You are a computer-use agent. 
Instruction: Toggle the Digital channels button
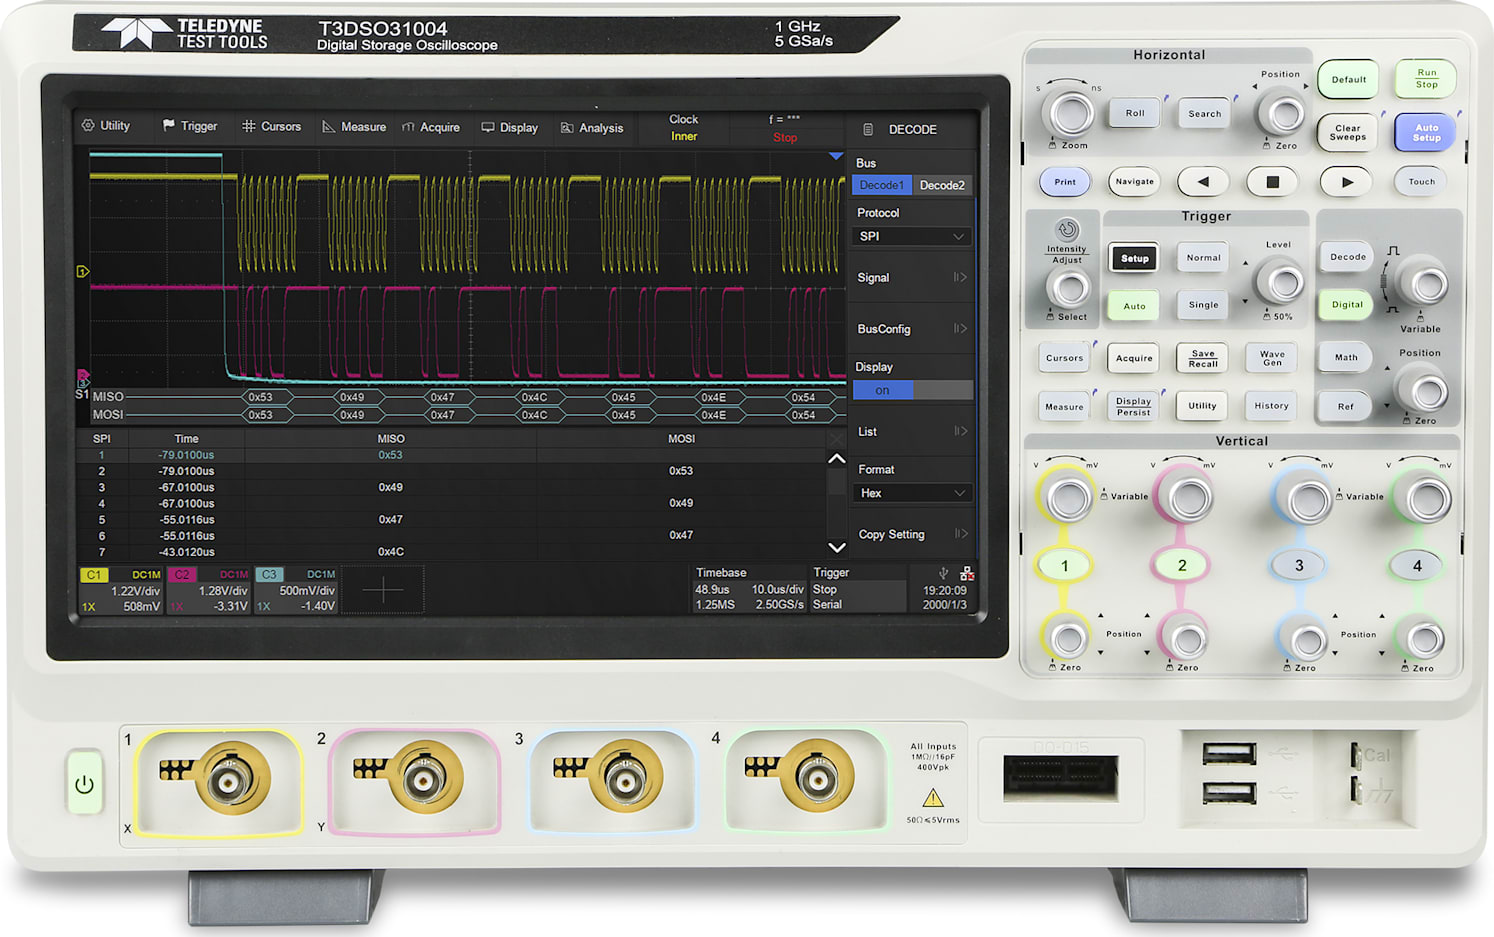pos(1347,305)
